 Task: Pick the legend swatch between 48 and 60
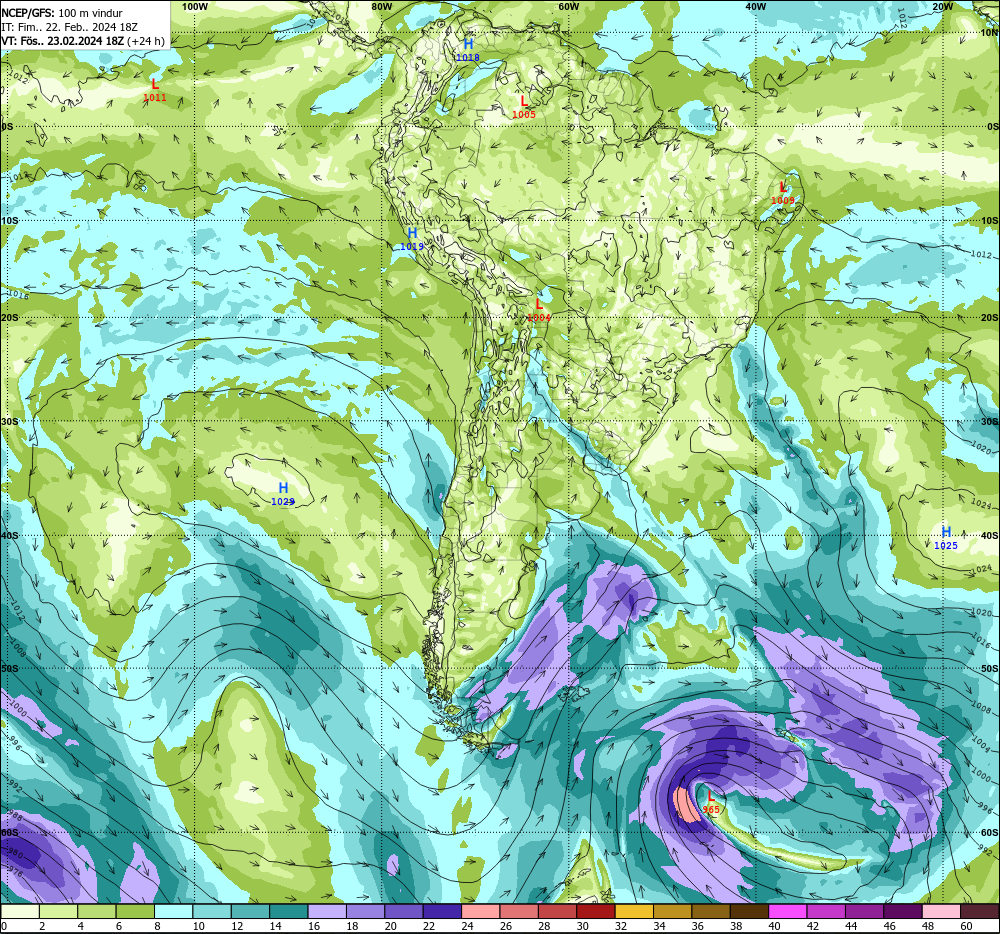click(941, 912)
